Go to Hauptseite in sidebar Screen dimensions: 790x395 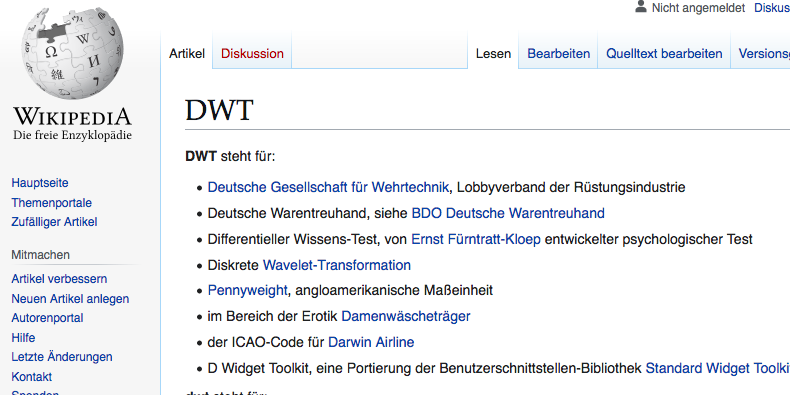40,183
